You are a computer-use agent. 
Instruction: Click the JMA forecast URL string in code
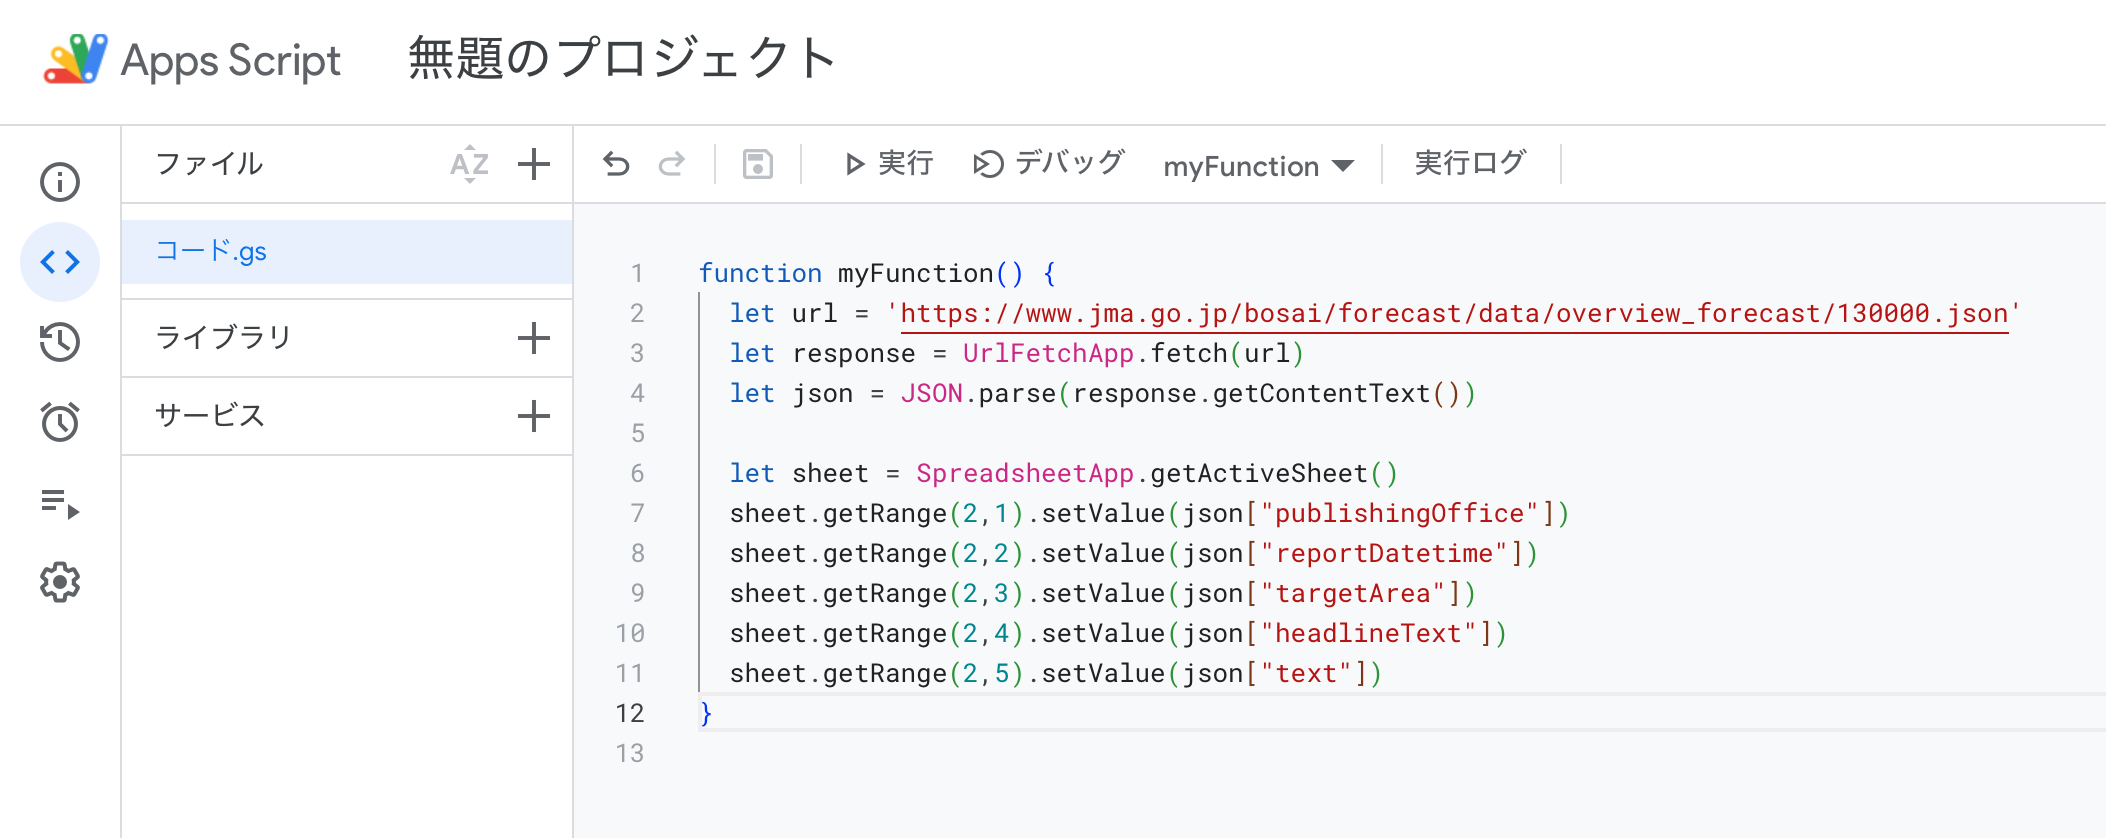(1454, 314)
